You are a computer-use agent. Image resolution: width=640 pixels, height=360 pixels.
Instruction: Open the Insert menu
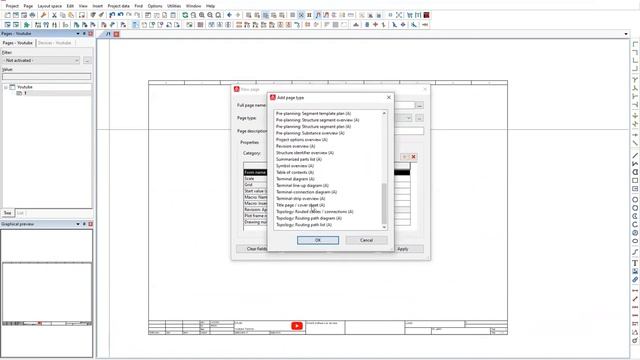click(x=98, y=6)
